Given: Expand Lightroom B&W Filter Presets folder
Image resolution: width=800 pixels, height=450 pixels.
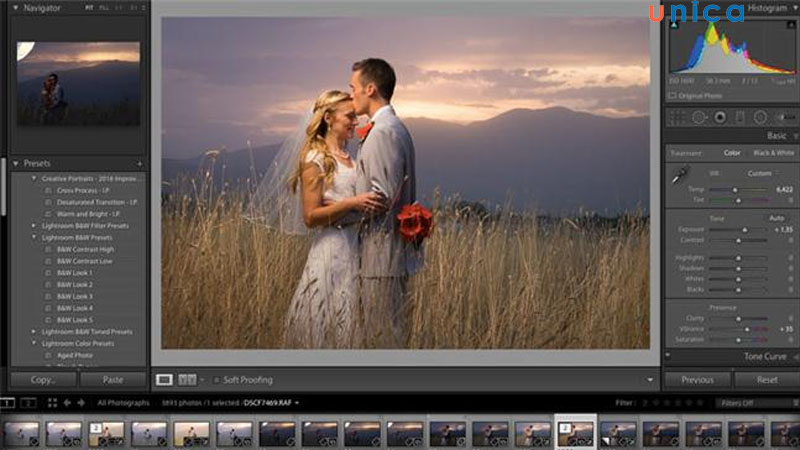Looking at the screenshot, I should click(x=34, y=226).
